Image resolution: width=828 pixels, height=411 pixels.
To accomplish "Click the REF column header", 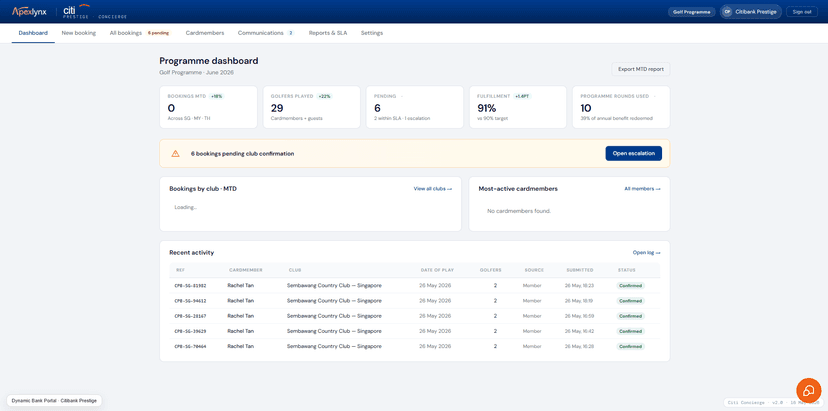I will tap(181, 270).
